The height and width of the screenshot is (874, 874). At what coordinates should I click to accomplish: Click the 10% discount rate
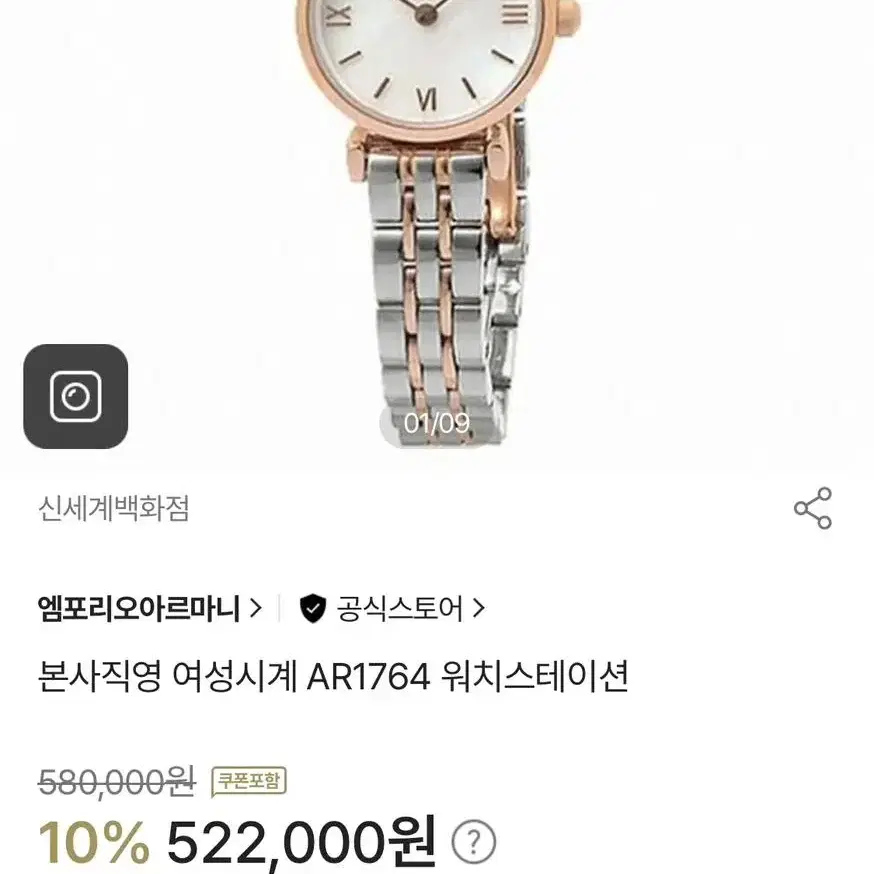(94, 843)
